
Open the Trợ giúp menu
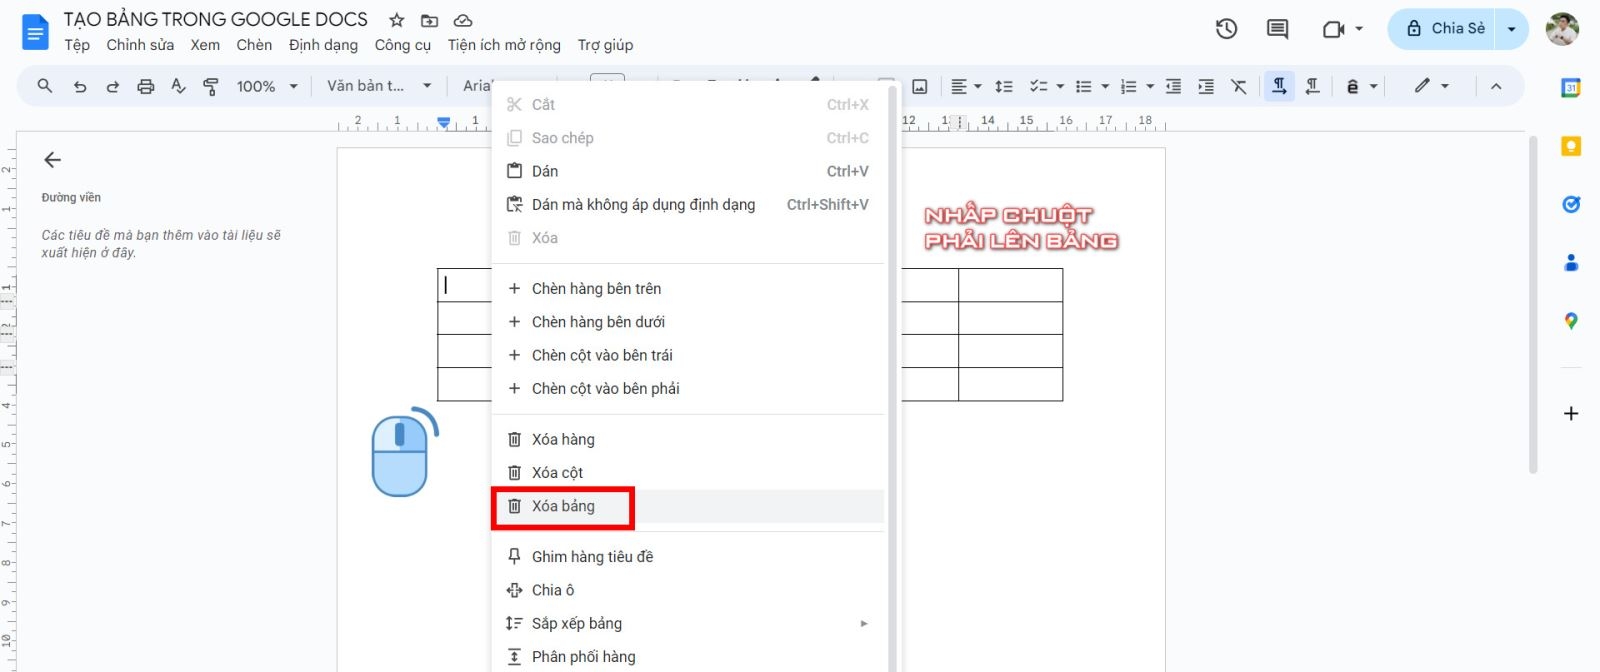605,45
